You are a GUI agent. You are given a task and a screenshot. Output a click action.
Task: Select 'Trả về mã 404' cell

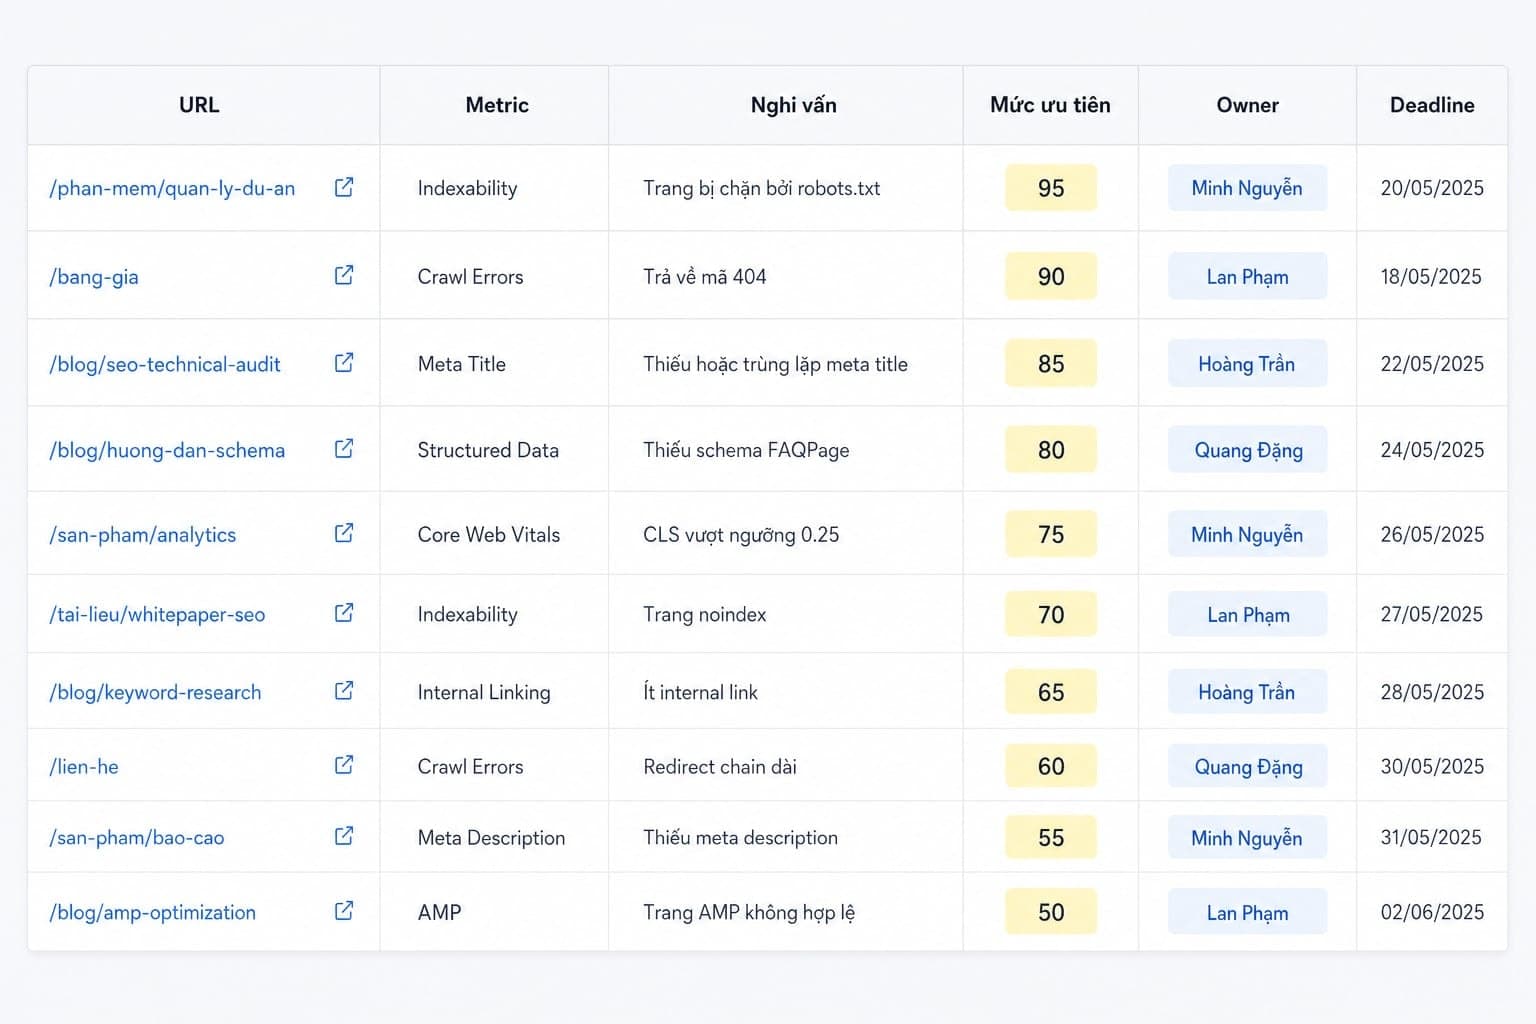coord(786,276)
